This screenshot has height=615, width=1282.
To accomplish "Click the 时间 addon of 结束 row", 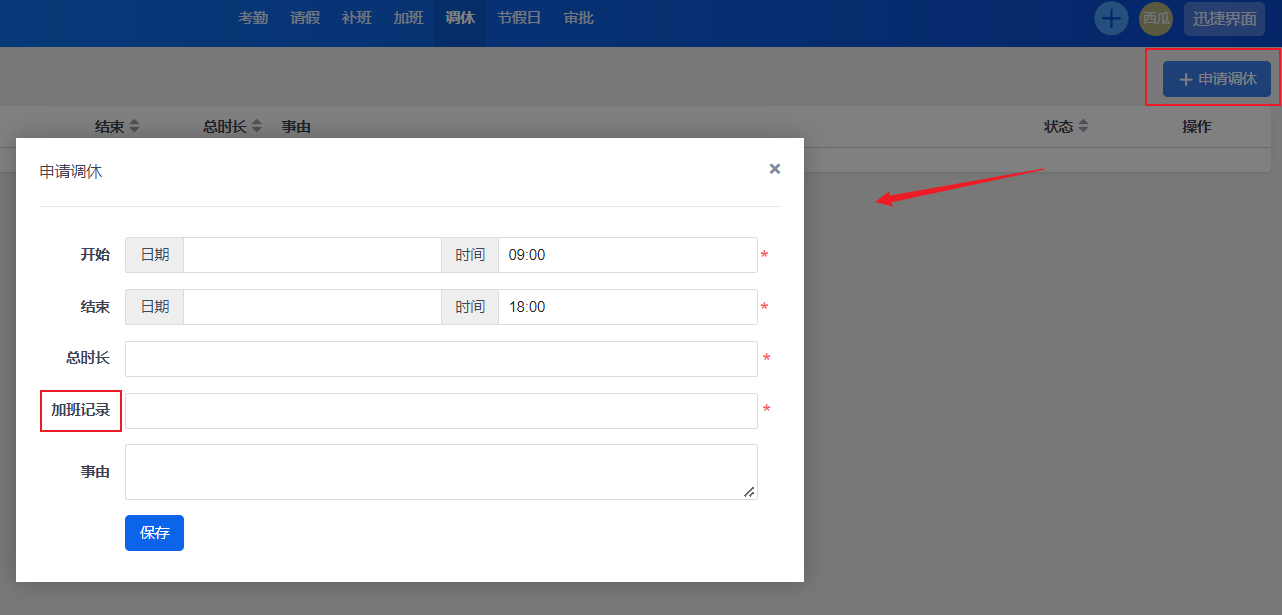I will coord(470,307).
